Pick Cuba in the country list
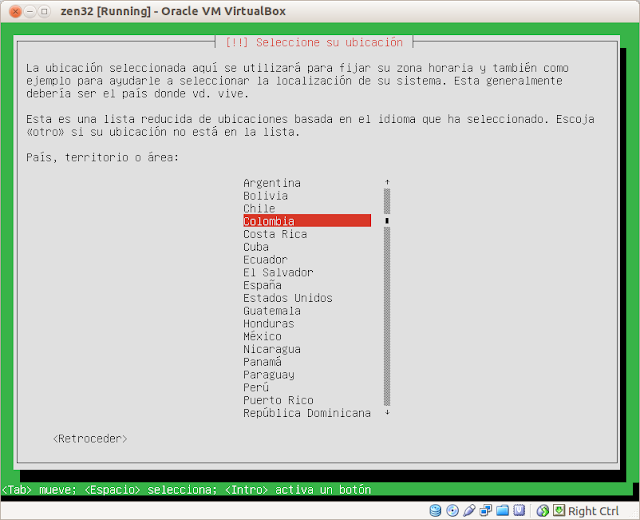Image resolution: width=640 pixels, height=520 pixels. pos(307,247)
